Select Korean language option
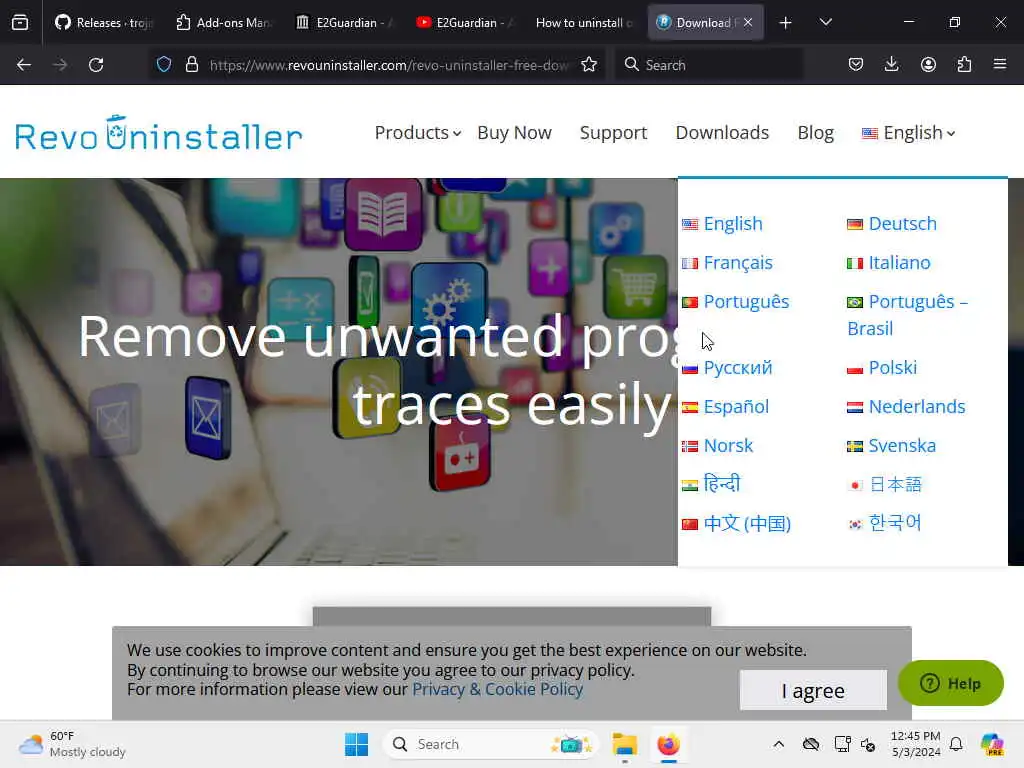Screen dimensions: 1024x768 (x=885, y=523)
